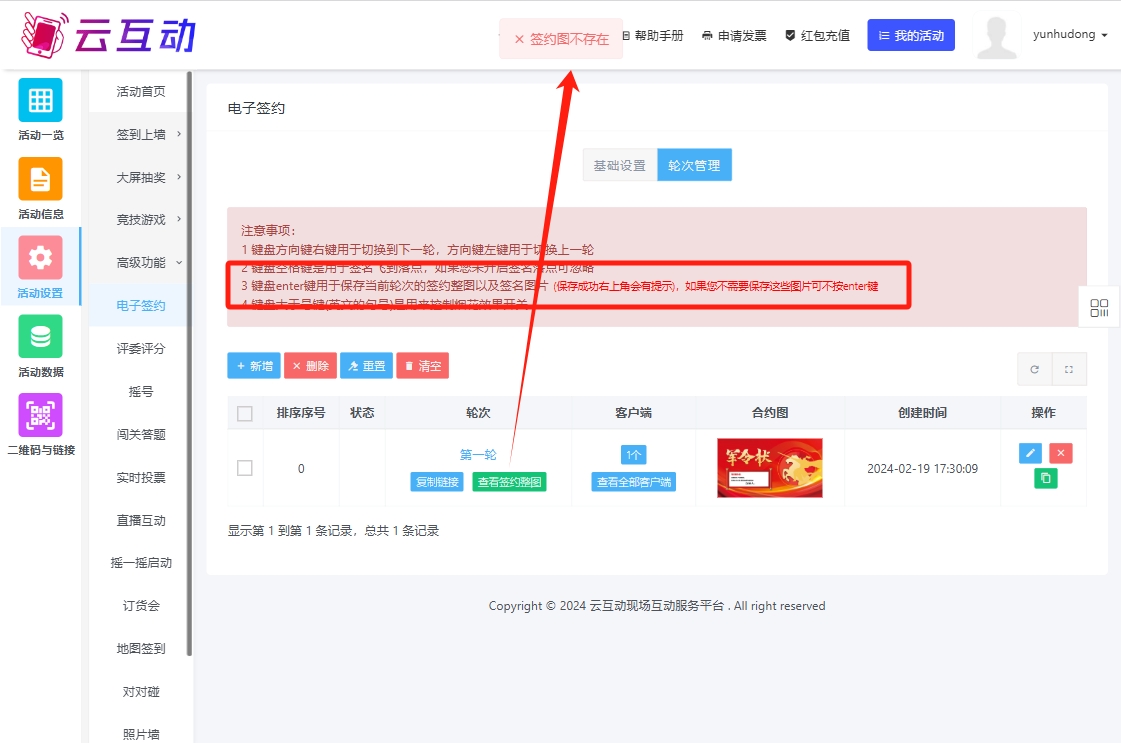
Task: Click the 合约图 column header
Action: [770, 413]
